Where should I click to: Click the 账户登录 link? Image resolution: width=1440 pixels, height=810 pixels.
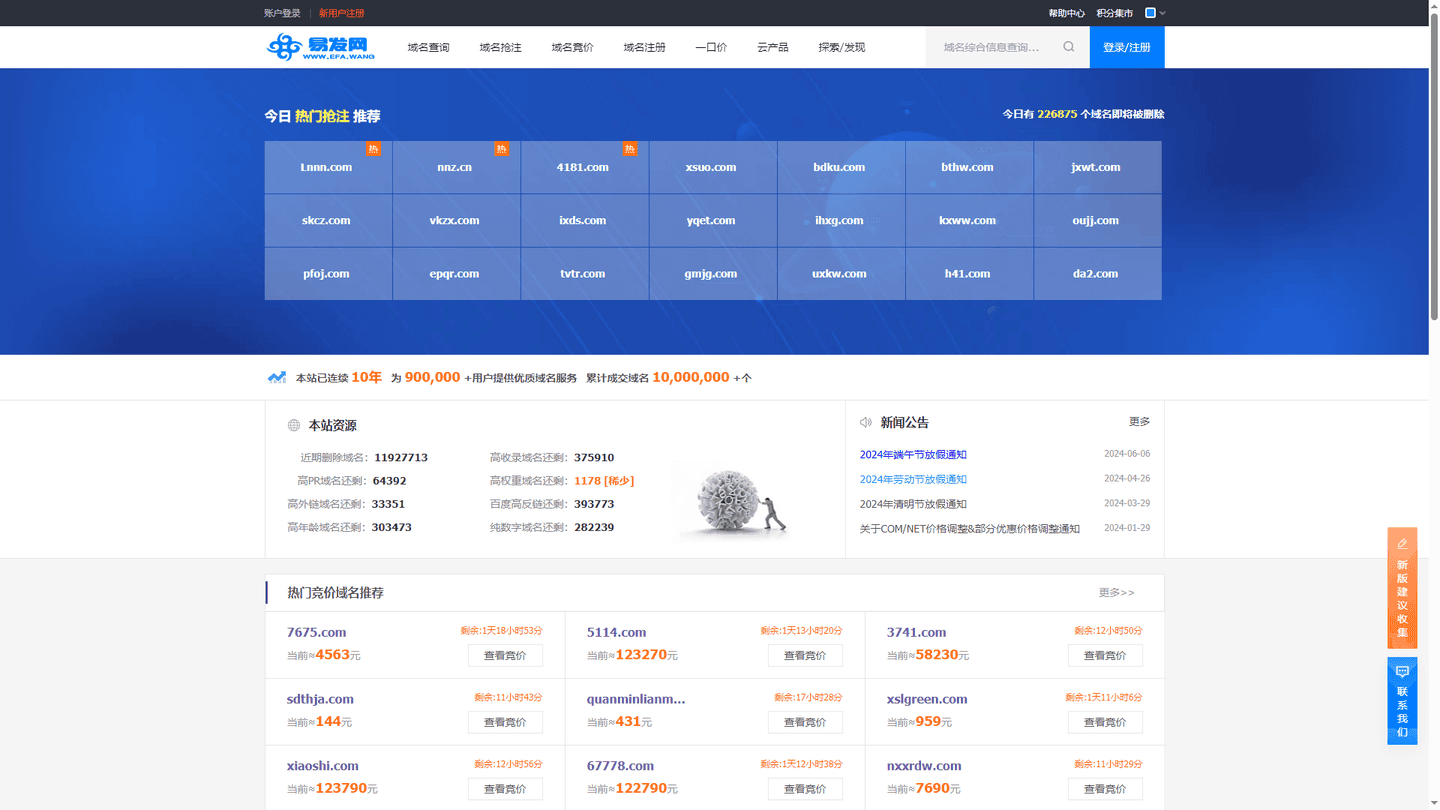click(x=282, y=13)
